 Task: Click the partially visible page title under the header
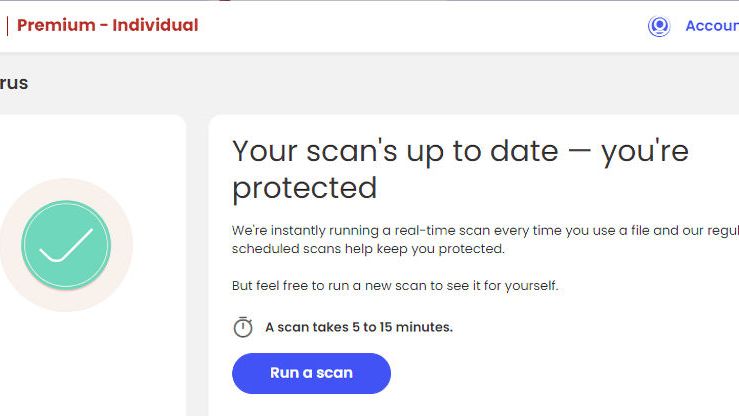point(14,83)
